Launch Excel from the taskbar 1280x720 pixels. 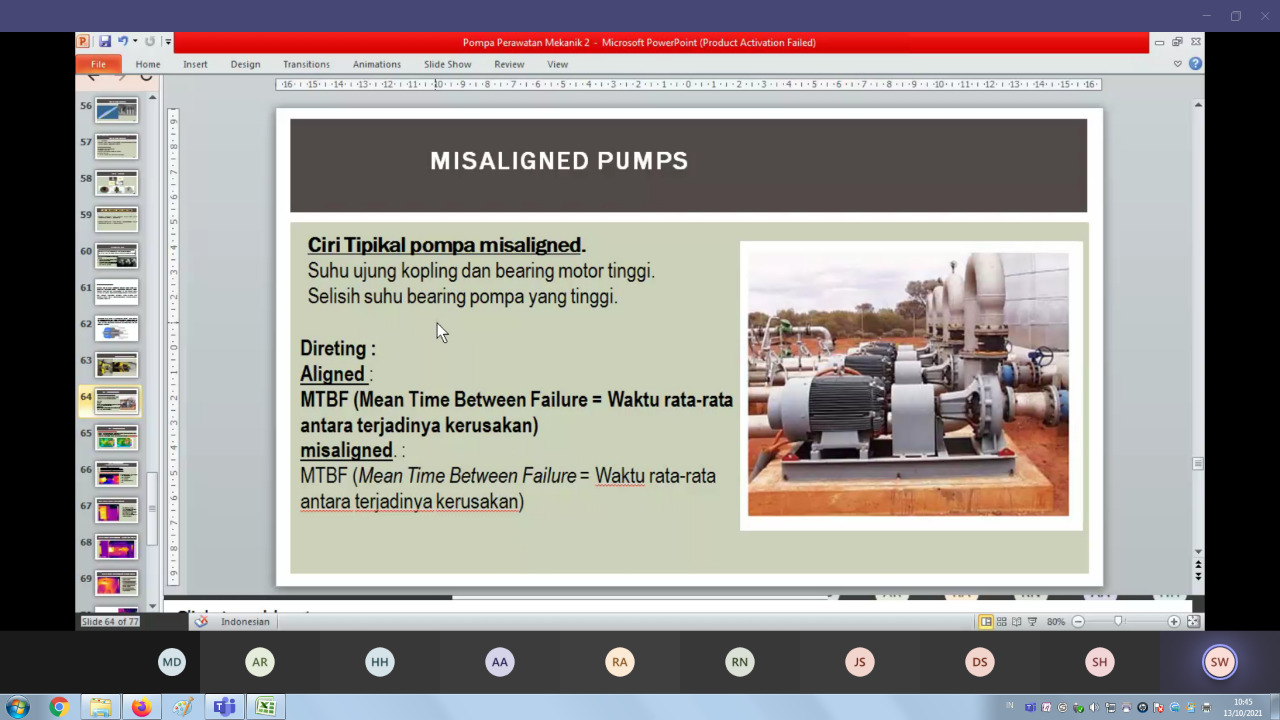coord(266,707)
